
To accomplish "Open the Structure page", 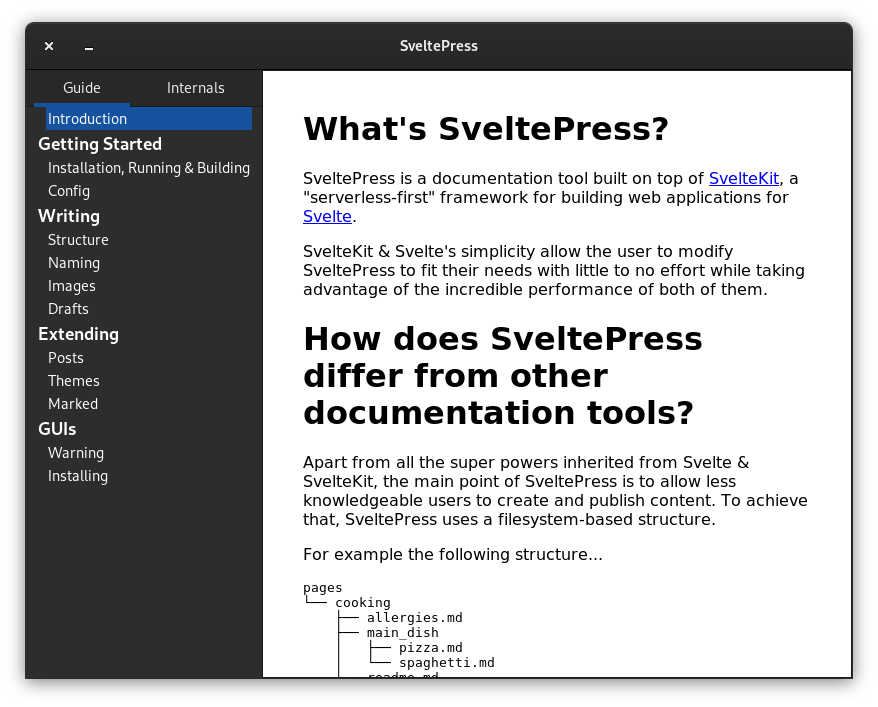I will pyautogui.click(x=78, y=240).
